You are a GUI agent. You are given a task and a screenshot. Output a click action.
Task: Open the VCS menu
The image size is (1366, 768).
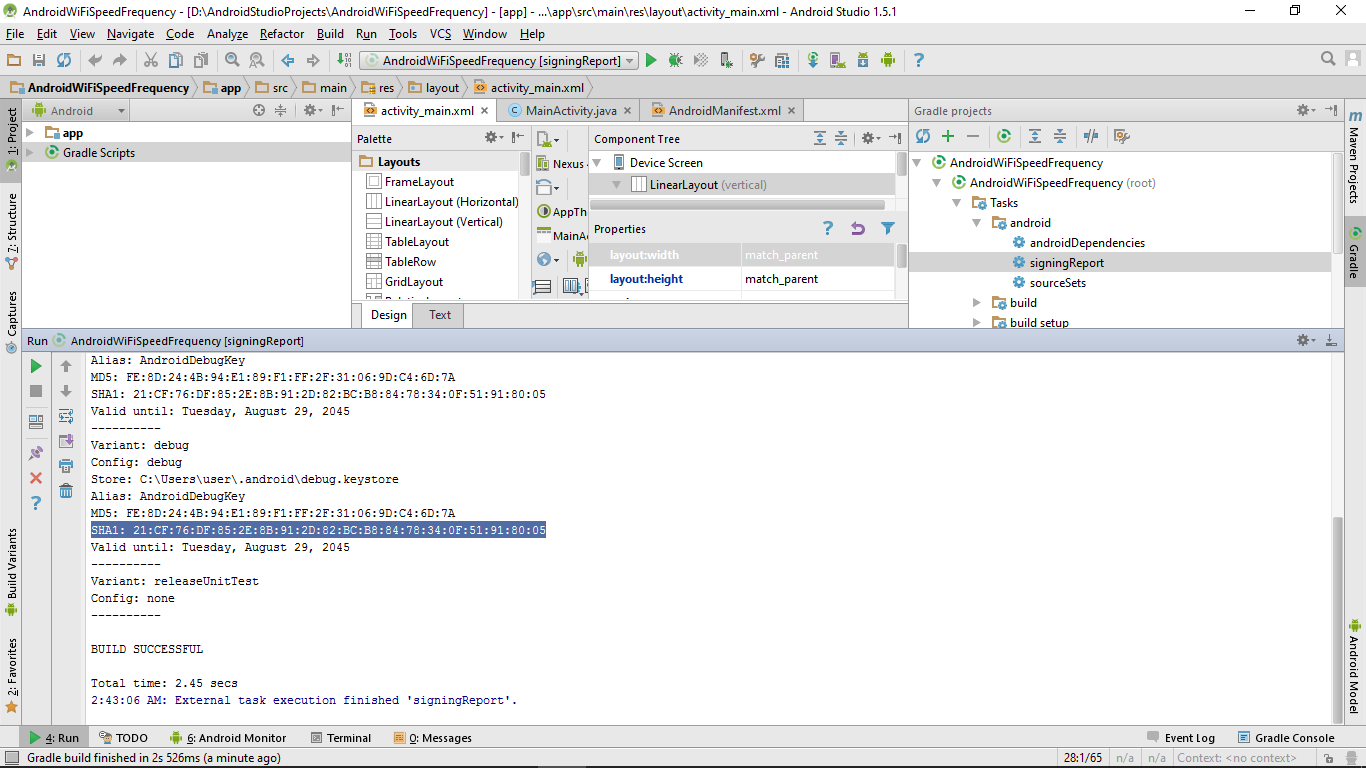pyautogui.click(x=441, y=33)
